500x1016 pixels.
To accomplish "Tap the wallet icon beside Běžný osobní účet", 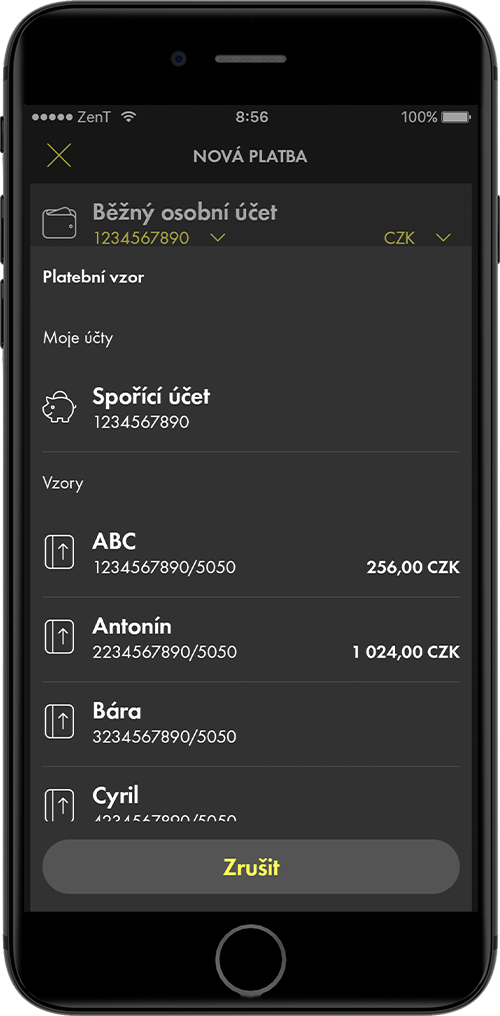I will pyautogui.click(x=59, y=224).
